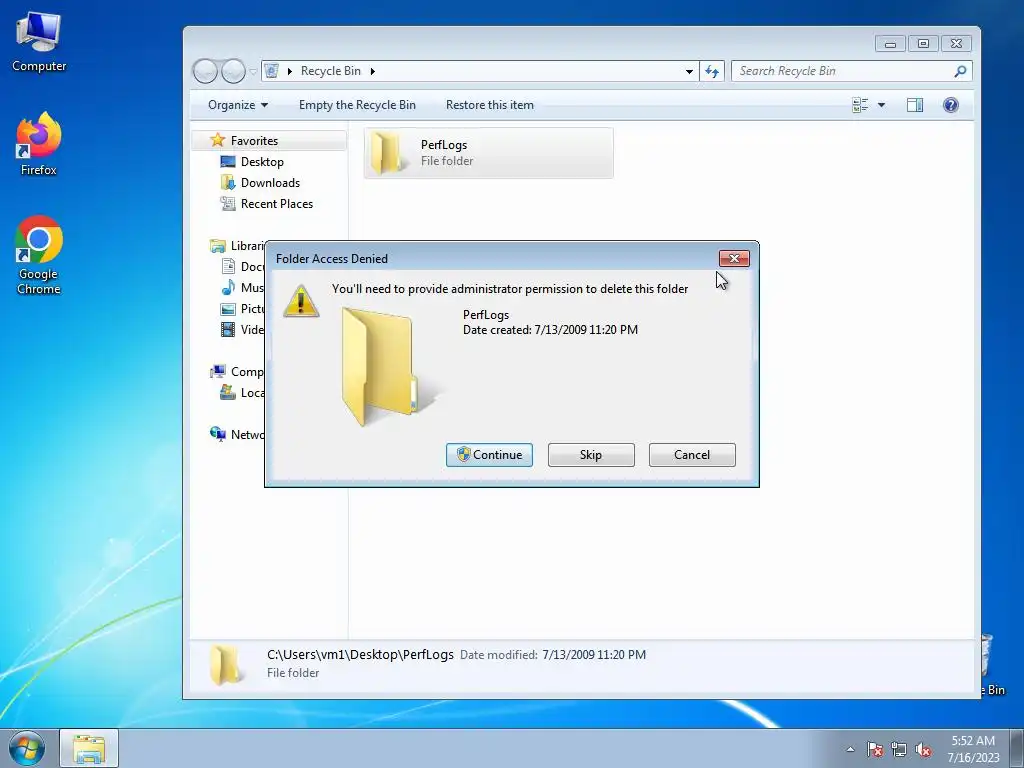Screen dimensions: 1024x768
Task: Click the Forward navigation button in Explorer
Action: [x=232, y=71]
